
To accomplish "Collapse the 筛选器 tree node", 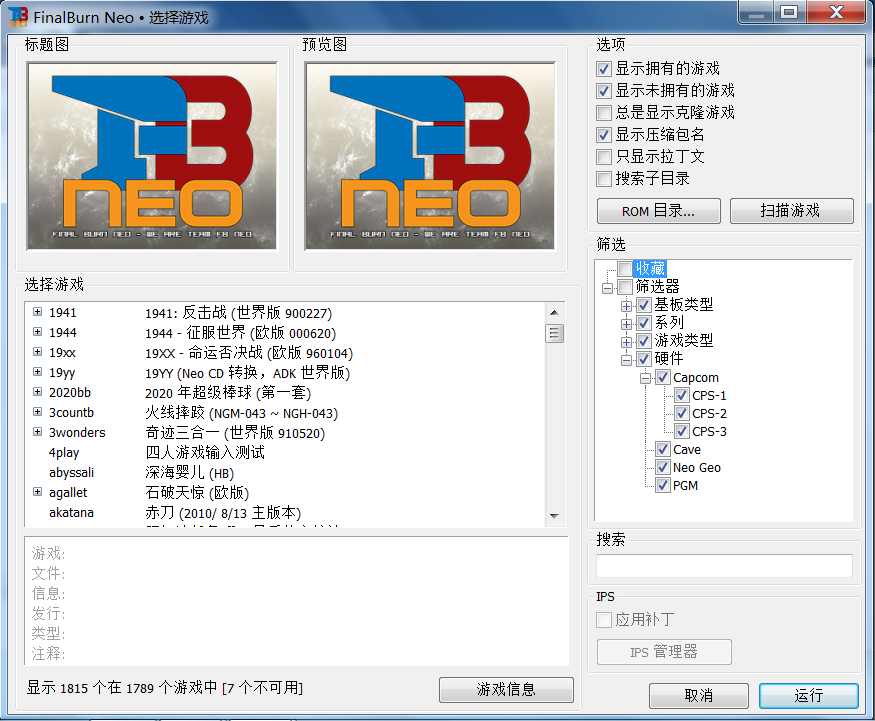I will tap(607, 288).
